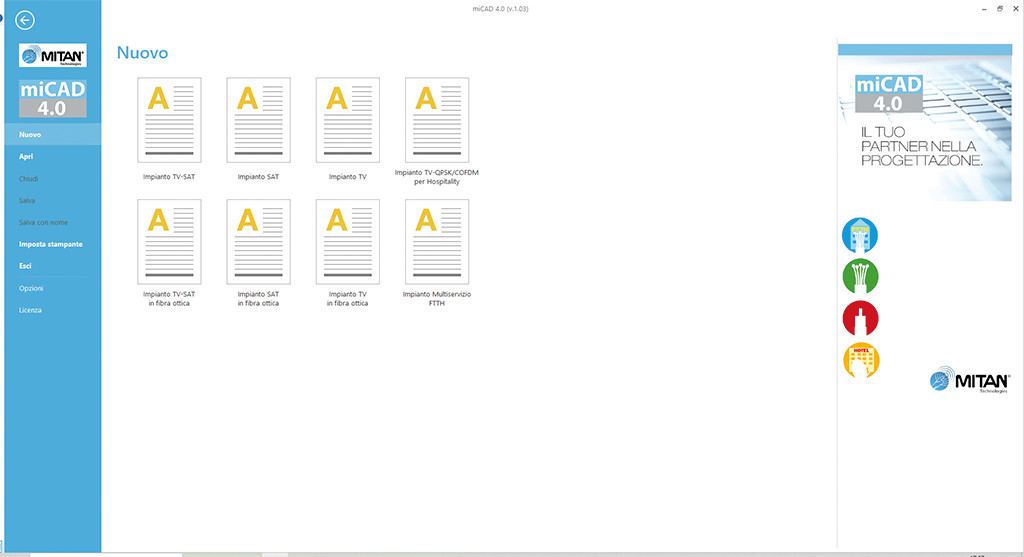The image size is (1024, 557).
Task: Click the yellow hotel round icon
Action: [861, 360]
